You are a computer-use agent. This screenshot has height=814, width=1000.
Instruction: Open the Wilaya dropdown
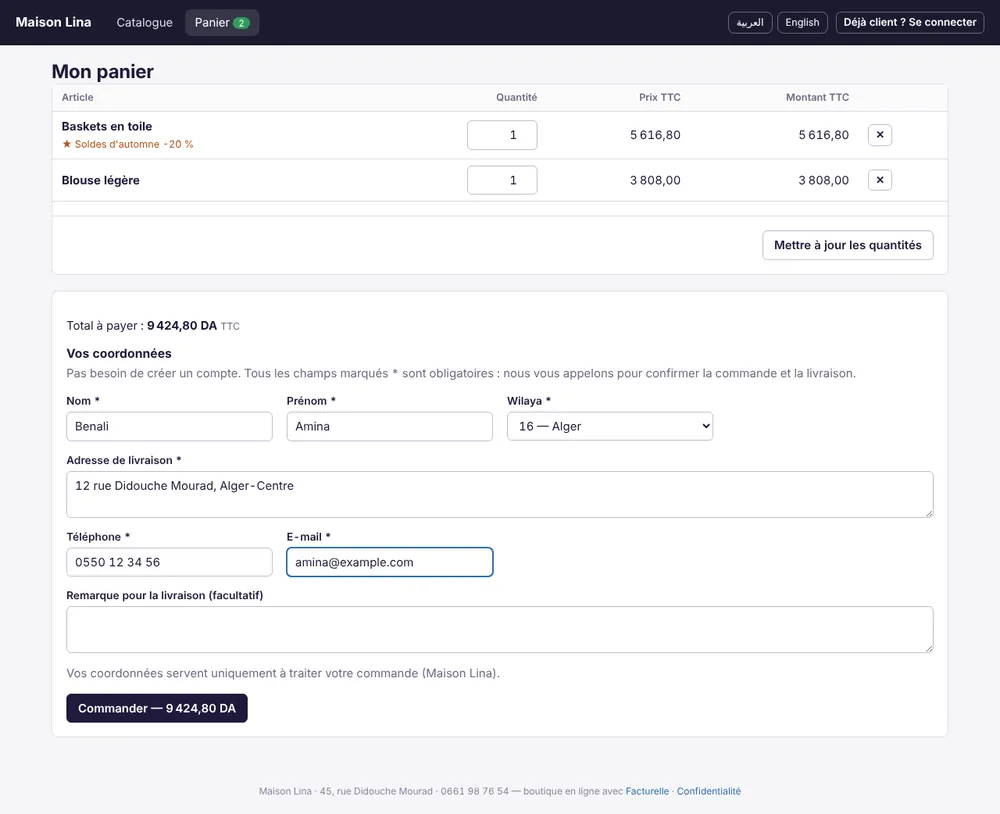610,426
